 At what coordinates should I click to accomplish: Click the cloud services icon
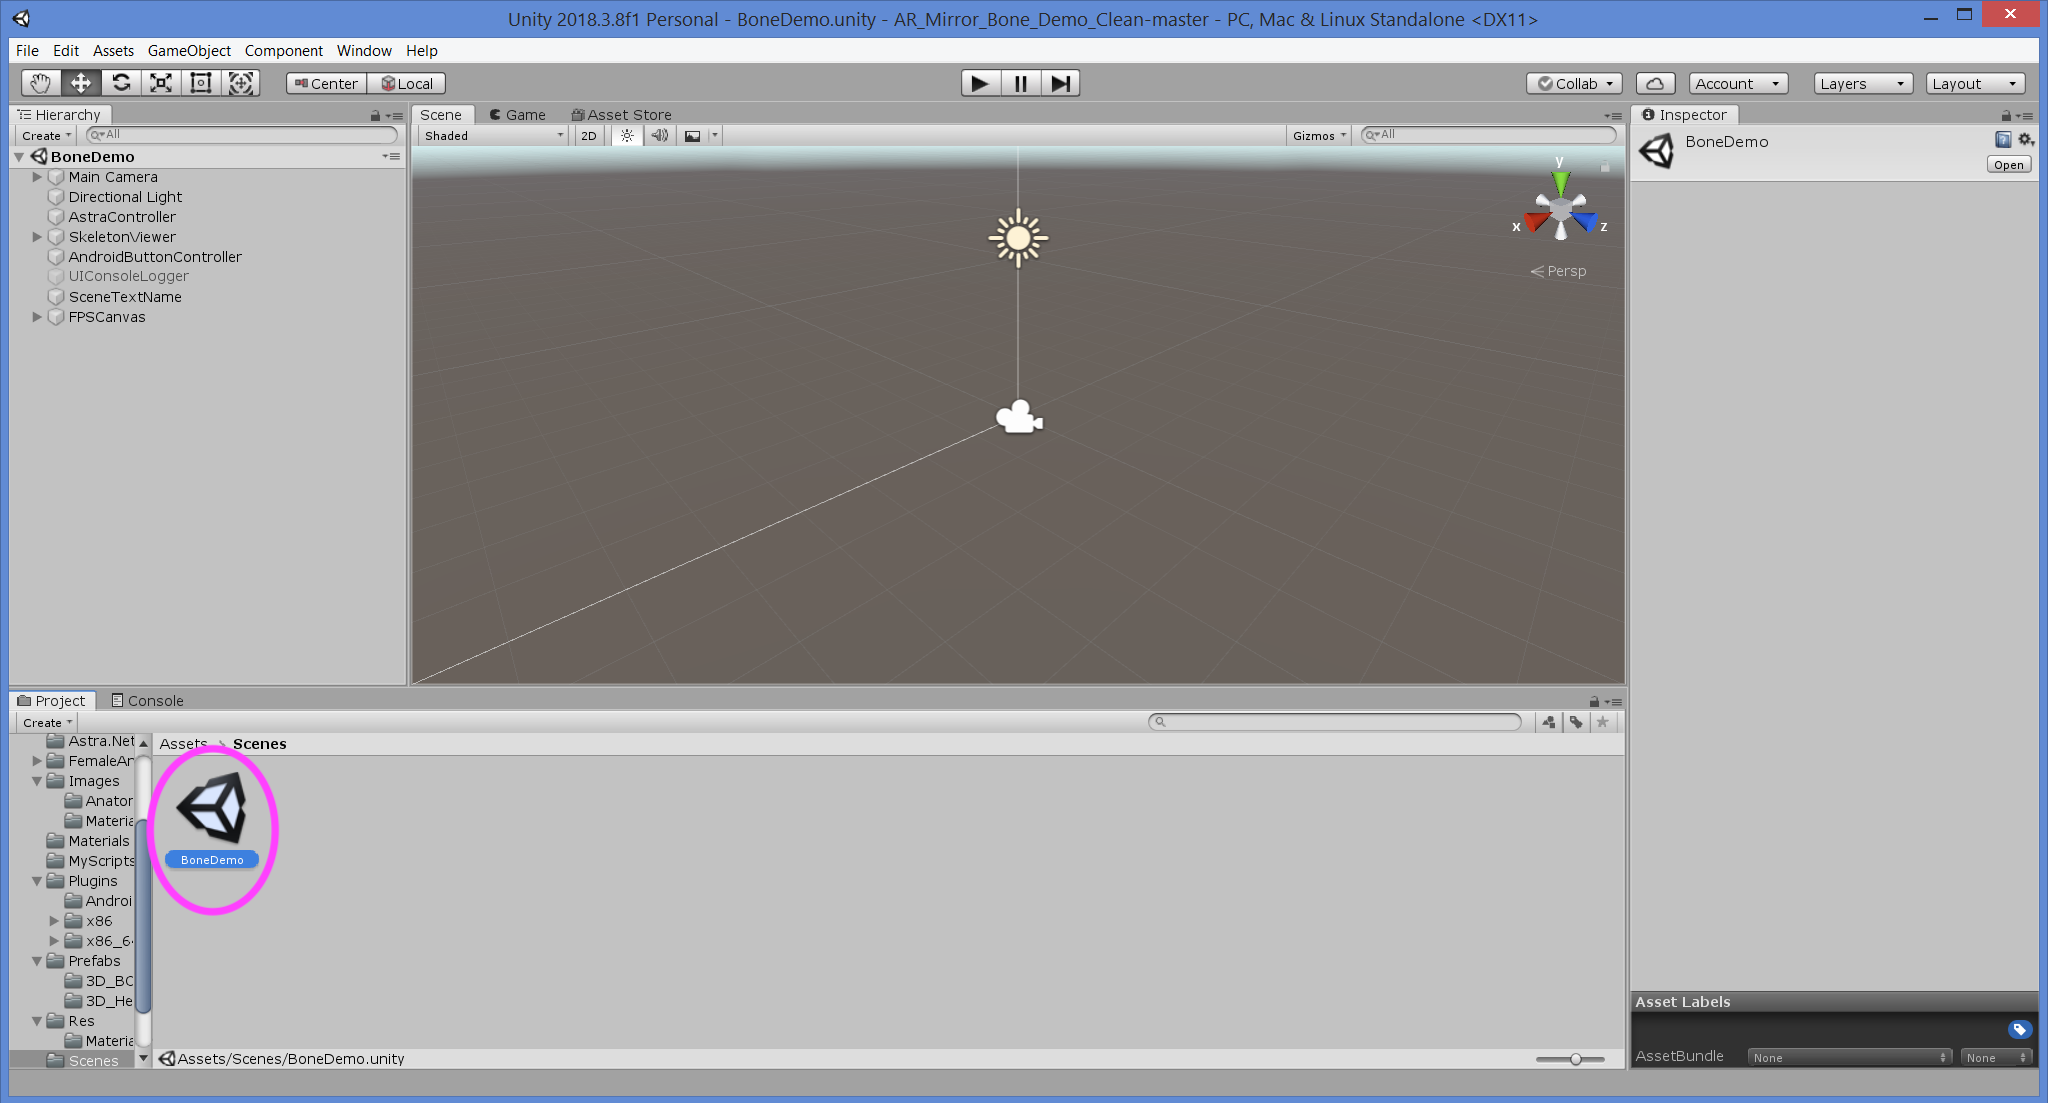1655,83
